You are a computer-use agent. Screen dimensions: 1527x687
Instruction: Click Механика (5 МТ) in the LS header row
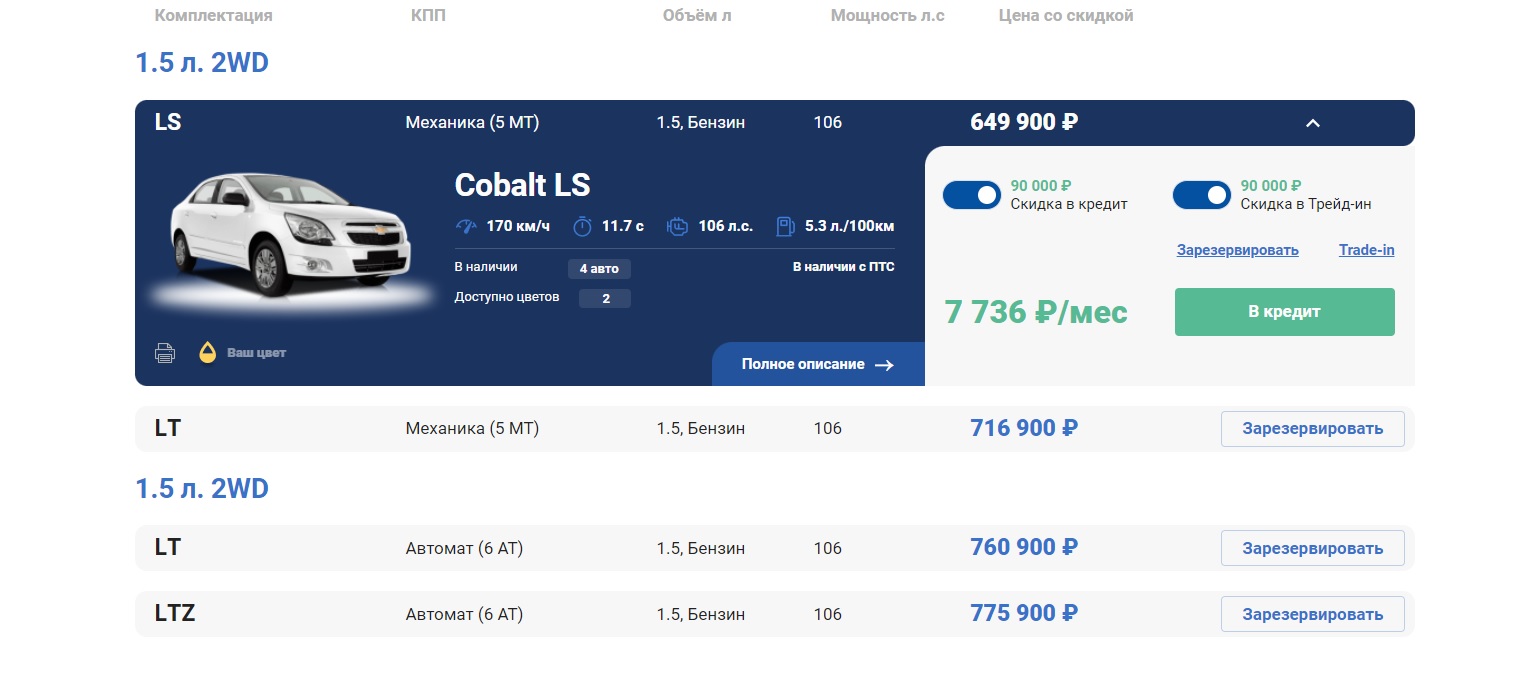pyautogui.click(x=472, y=123)
